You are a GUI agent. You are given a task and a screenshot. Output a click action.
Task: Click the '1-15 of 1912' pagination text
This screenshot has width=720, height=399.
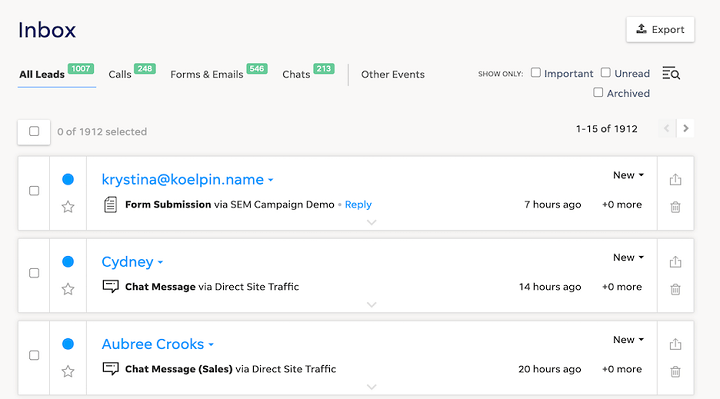click(x=607, y=129)
